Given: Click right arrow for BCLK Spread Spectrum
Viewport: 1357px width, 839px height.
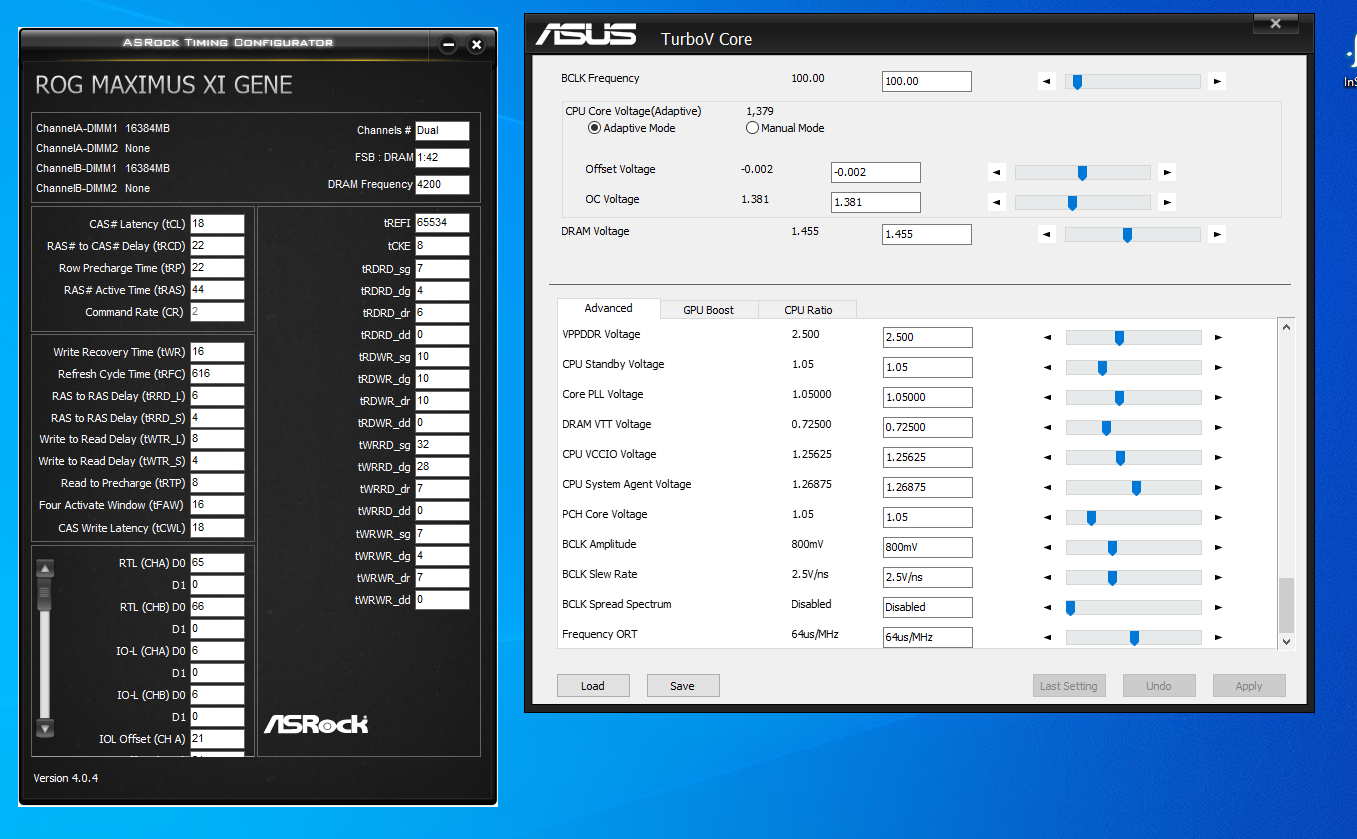Looking at the screenshot, I should [1218, 608].
